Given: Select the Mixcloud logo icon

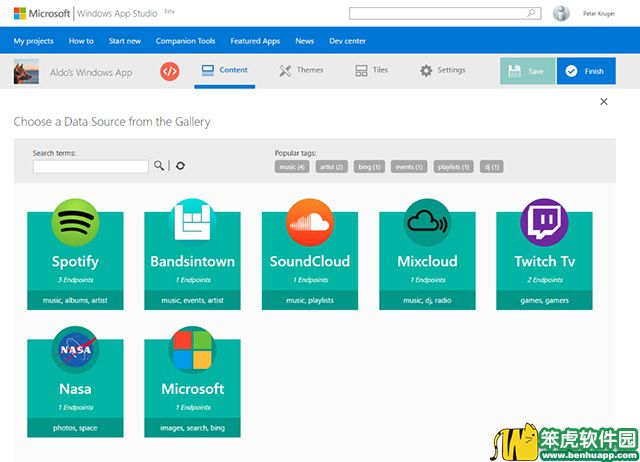Looking at the screenshot, I should tap(427, 222).
